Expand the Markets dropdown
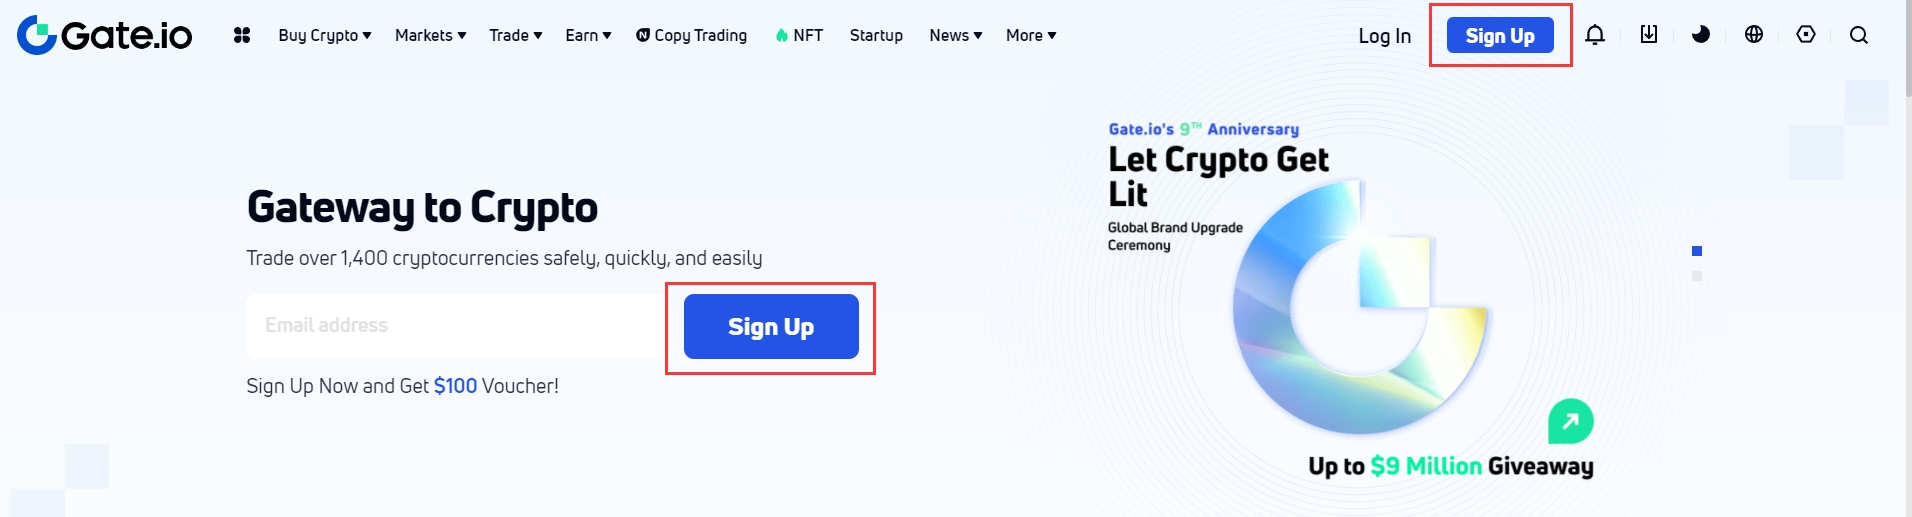 (430, 35)
